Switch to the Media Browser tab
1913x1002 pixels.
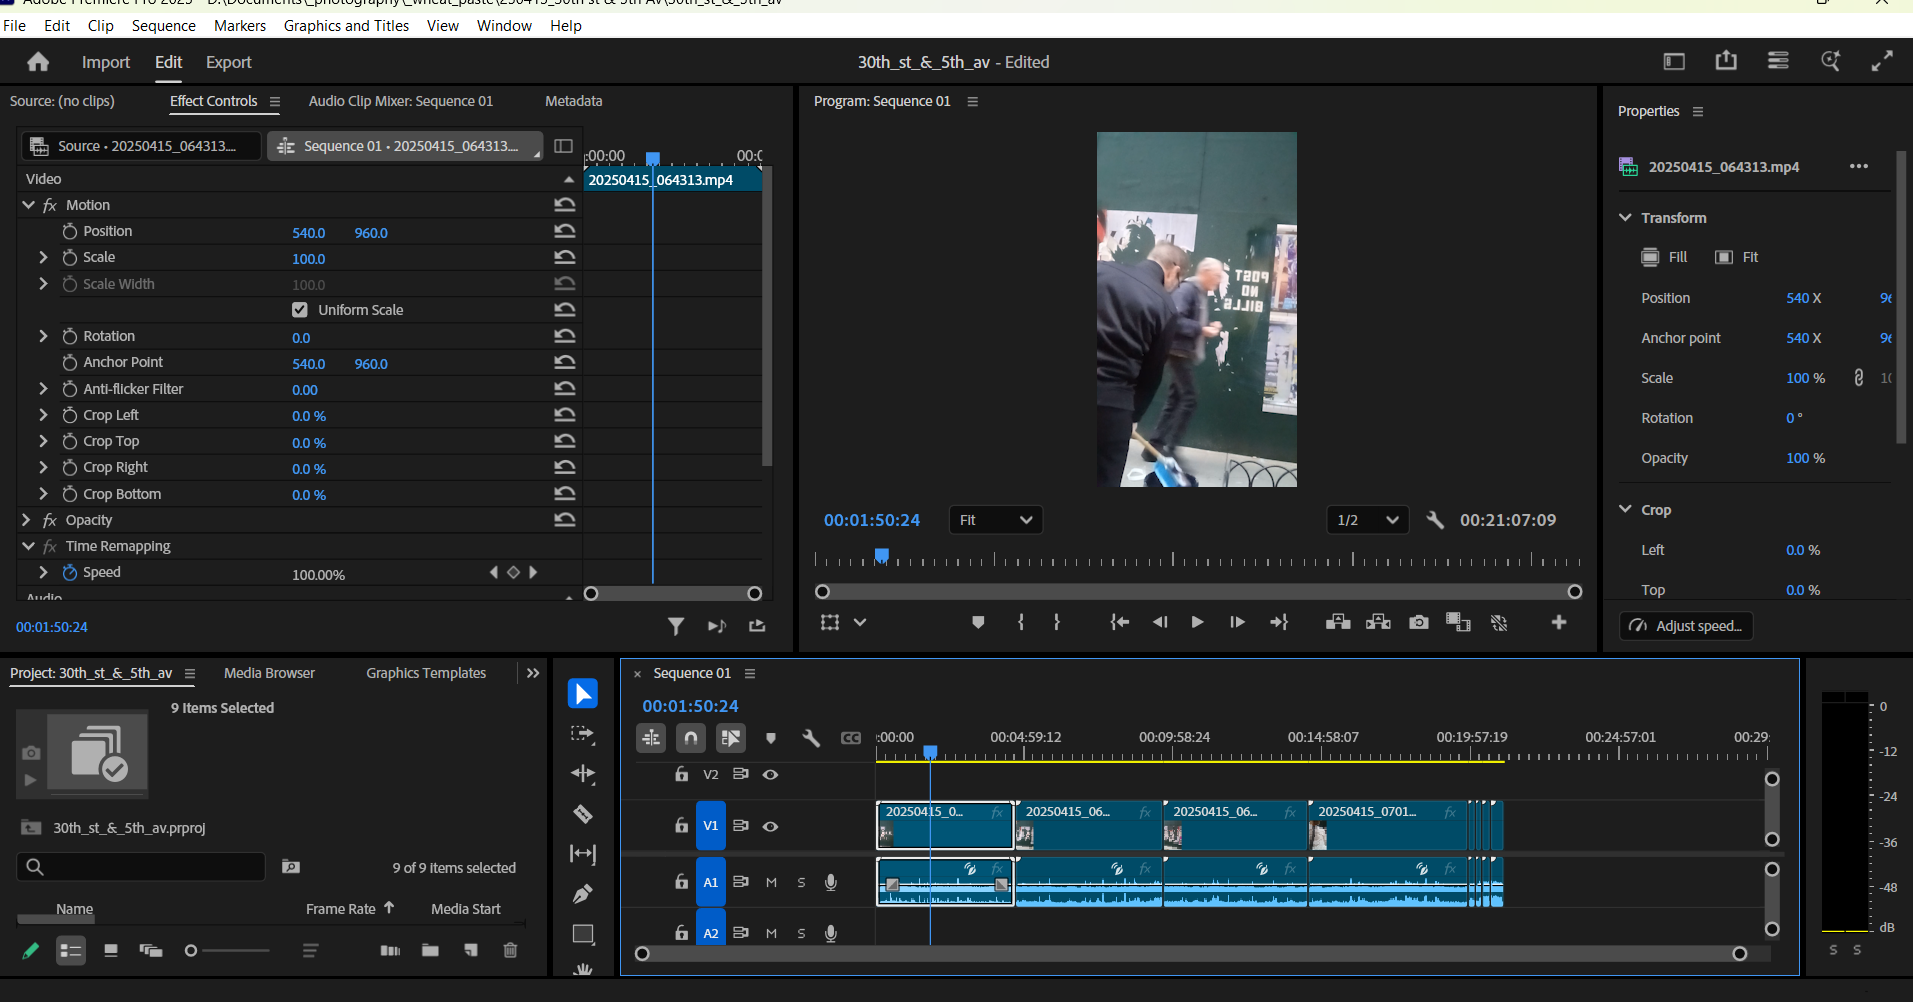pos(269,672)
